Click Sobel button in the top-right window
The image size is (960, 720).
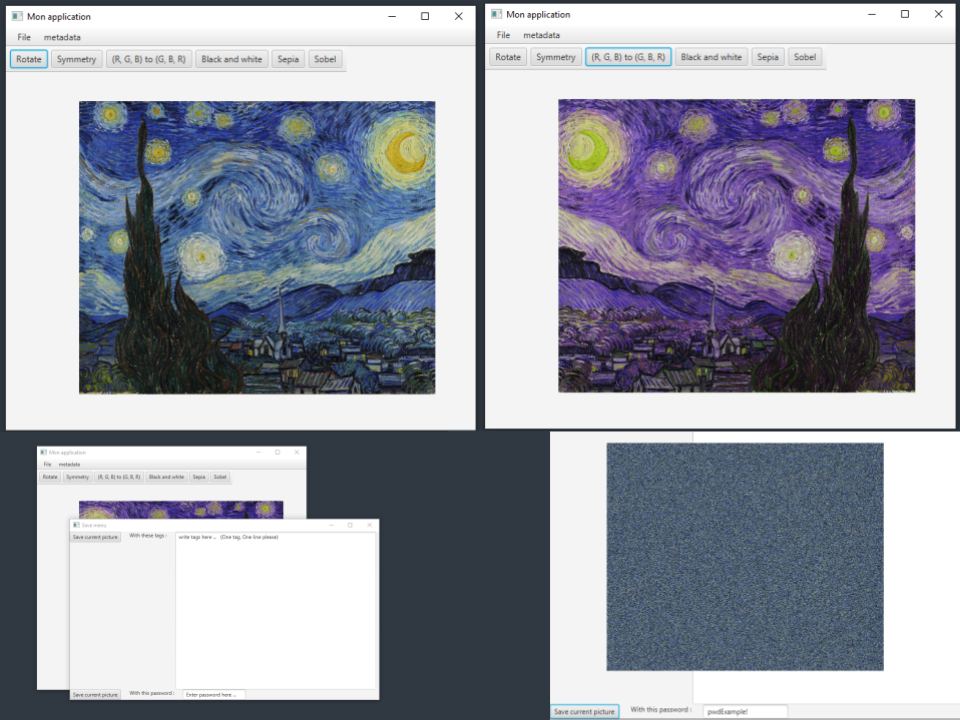805,57
